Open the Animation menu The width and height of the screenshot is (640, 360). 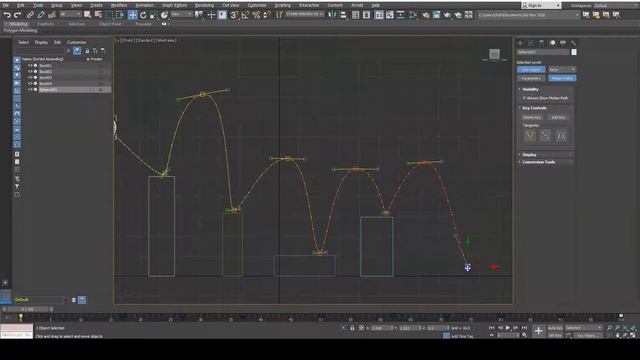pos(144,5)
